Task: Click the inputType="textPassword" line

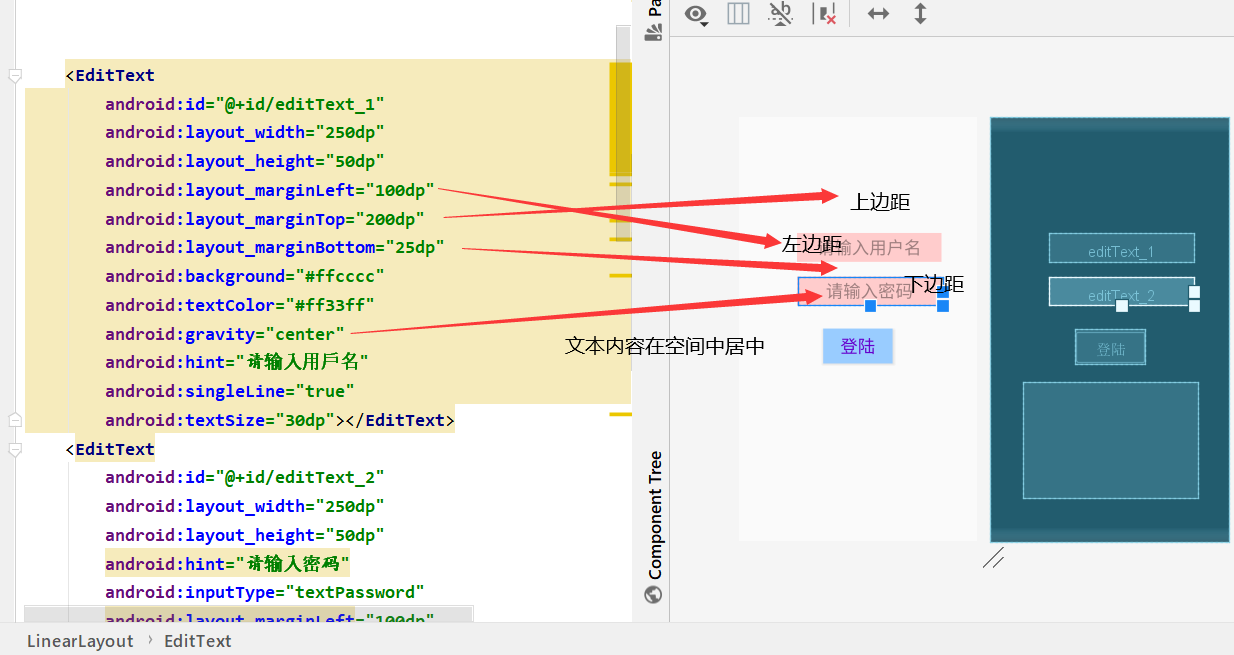Action: pos(265,592)
